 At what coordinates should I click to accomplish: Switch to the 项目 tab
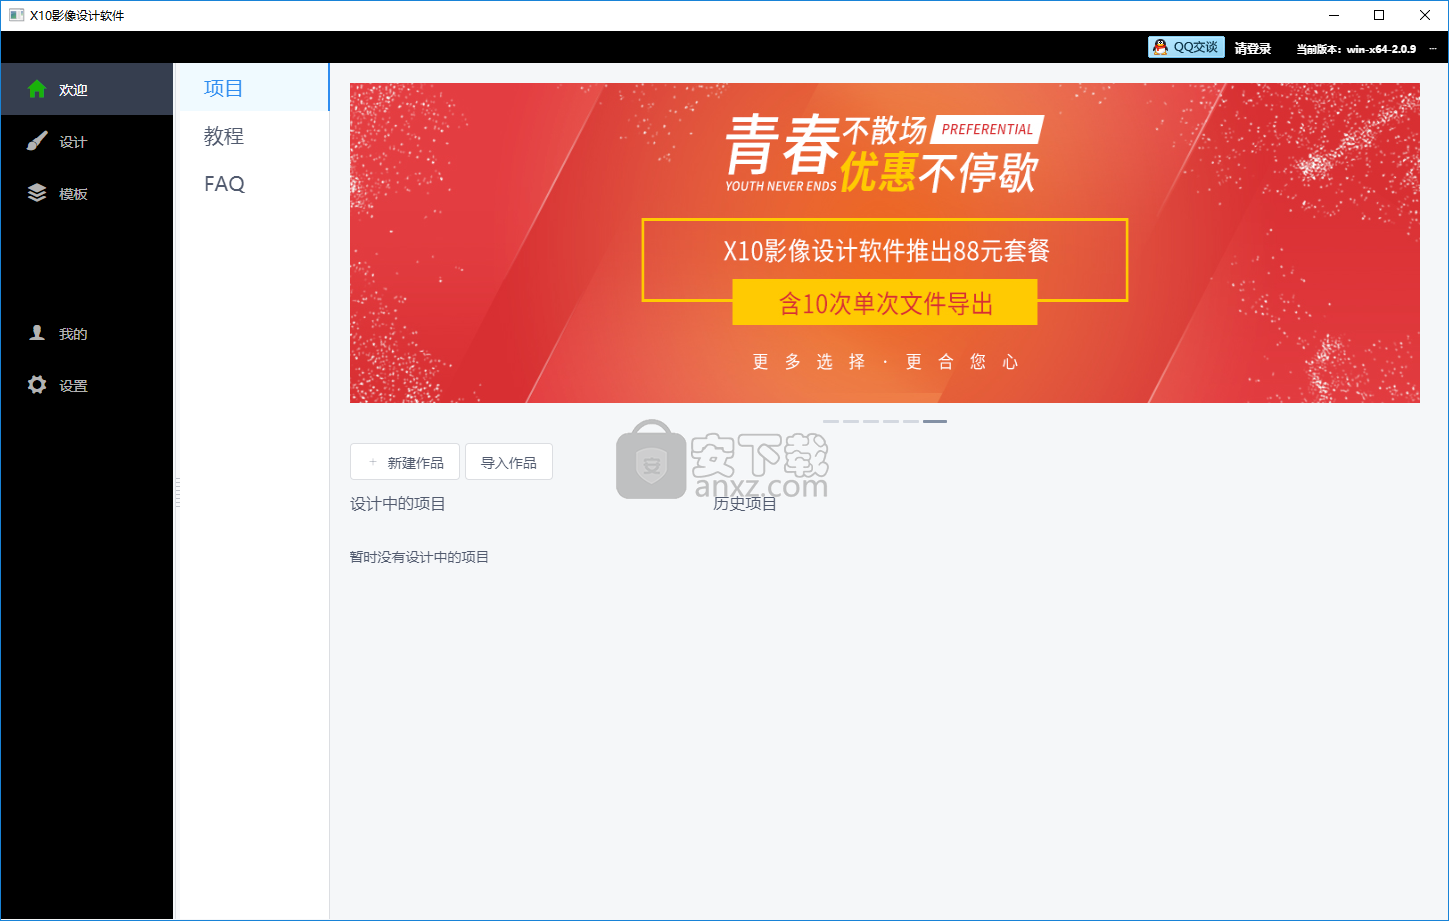251,88
